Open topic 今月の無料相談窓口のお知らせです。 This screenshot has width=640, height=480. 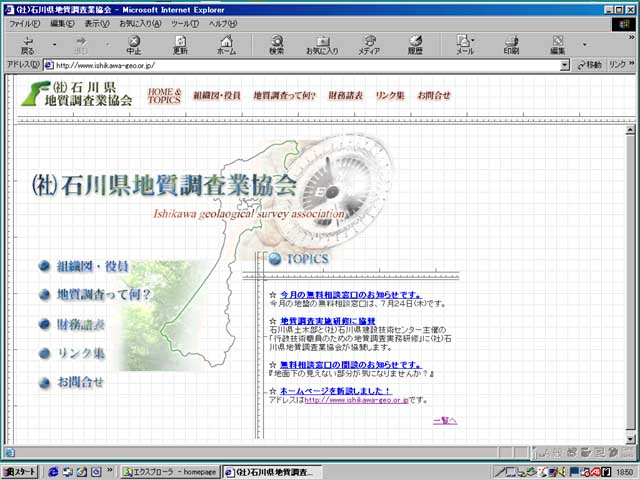point(351,295)
